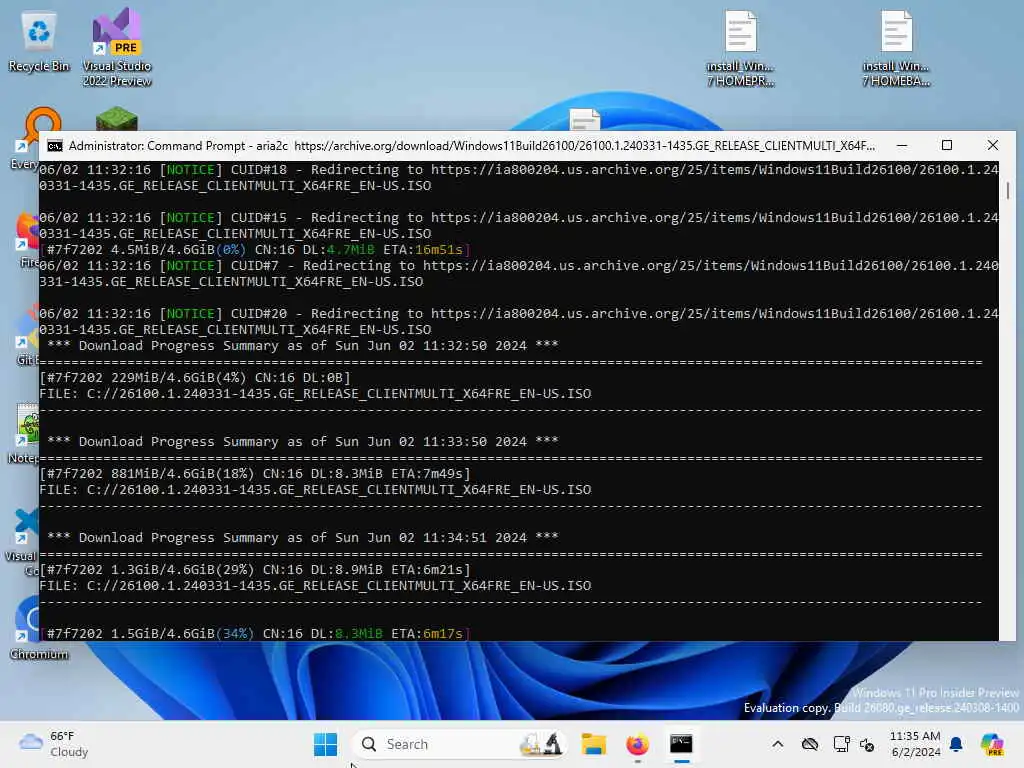Select the Command Prompt taskbar button

point(681,744)
